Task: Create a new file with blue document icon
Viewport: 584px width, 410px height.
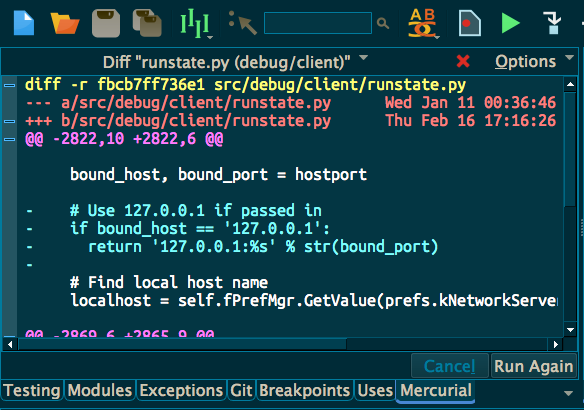Action: pos(24,23)
